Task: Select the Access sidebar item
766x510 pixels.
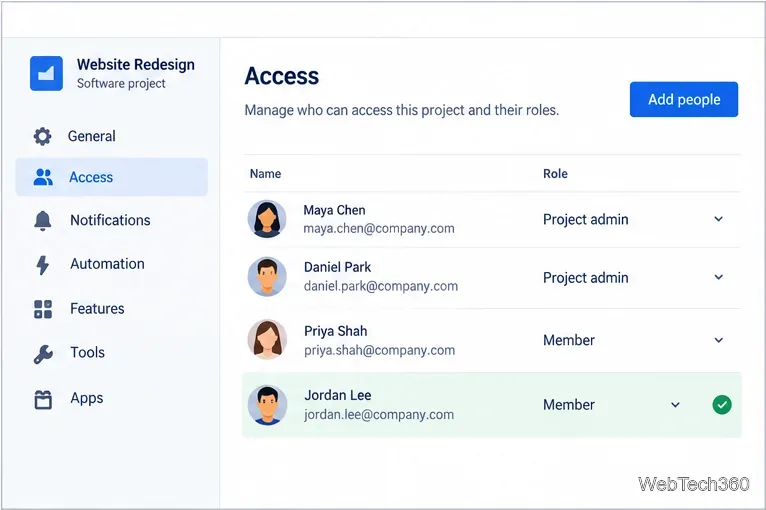Action: (111, 177)
